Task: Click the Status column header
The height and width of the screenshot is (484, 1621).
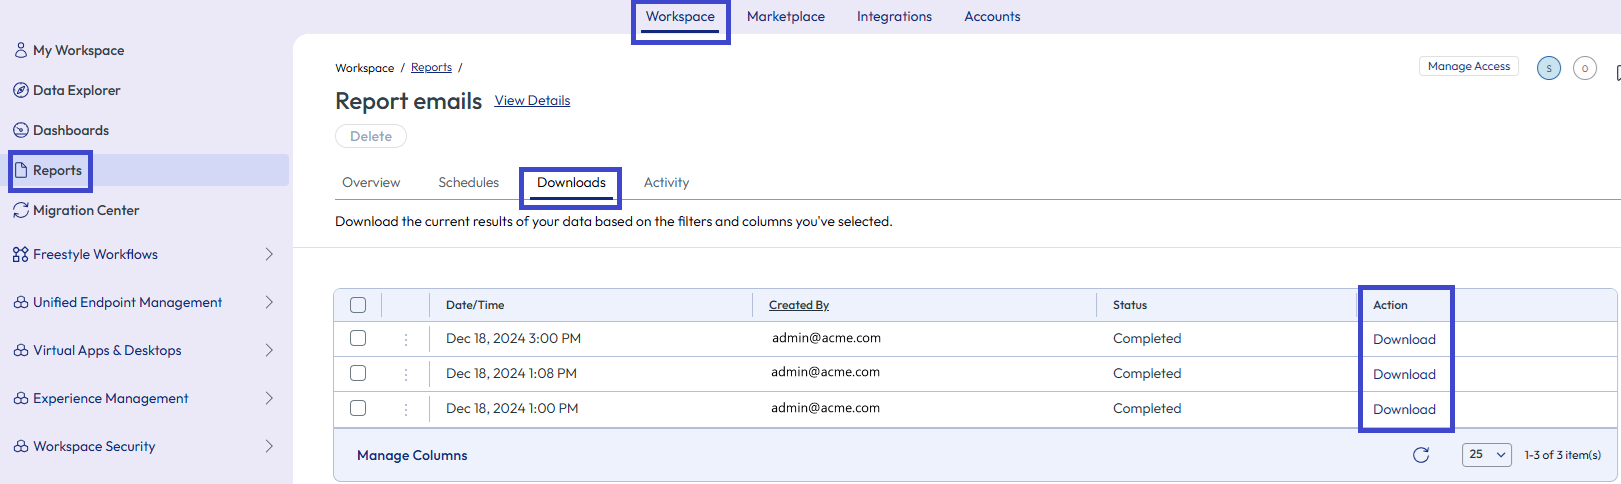Action: click(x=1130, y=306)
